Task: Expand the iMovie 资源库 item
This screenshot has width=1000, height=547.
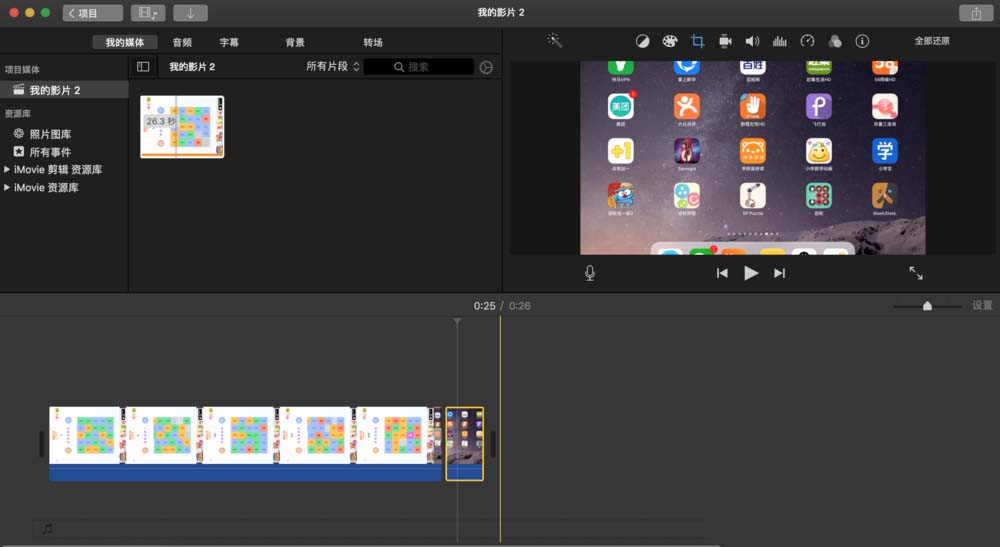Action: pos(7,187)
